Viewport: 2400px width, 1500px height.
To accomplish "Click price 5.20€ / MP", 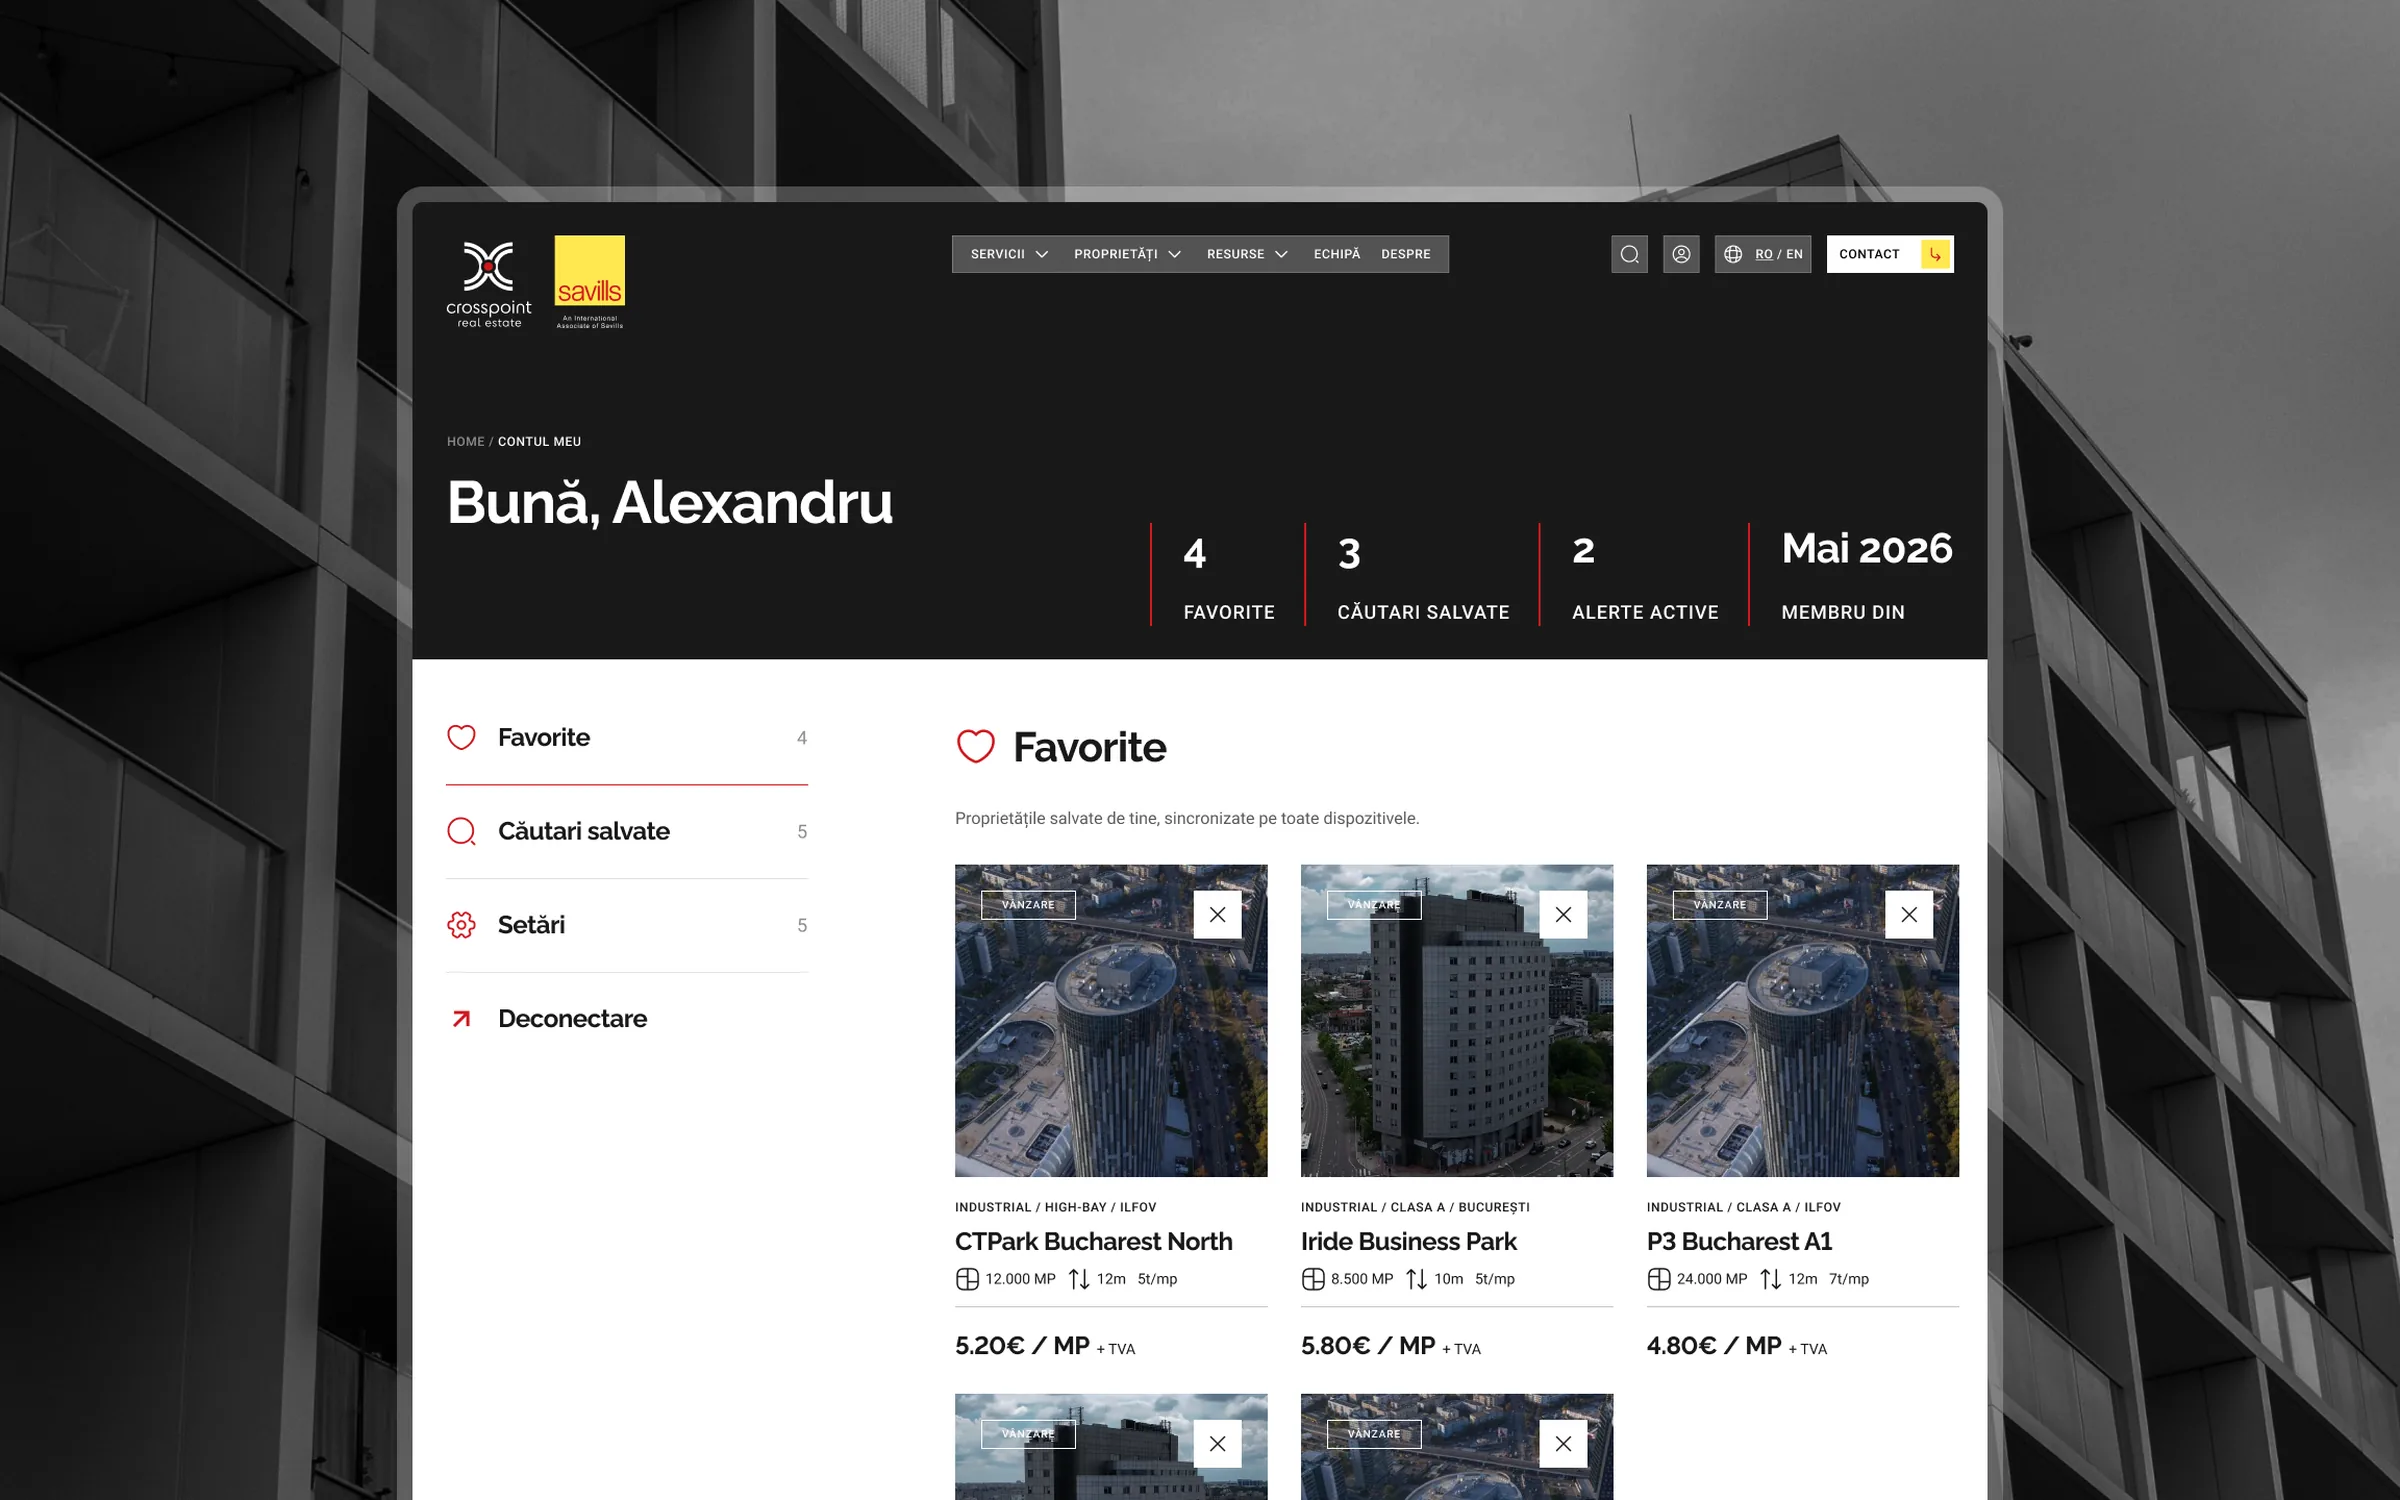I will pyautogui.click(x=1022, y=1346).
